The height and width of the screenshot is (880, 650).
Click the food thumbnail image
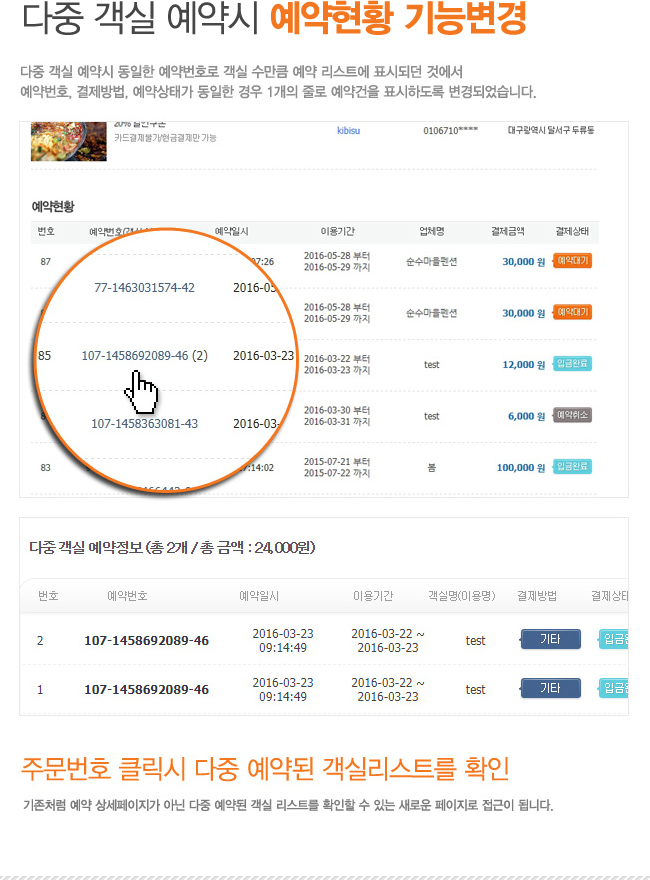68,141
